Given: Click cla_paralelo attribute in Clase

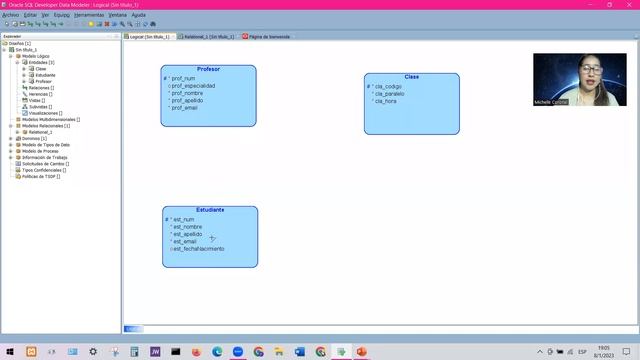Looking at the screenshot, I should [389, 94].
